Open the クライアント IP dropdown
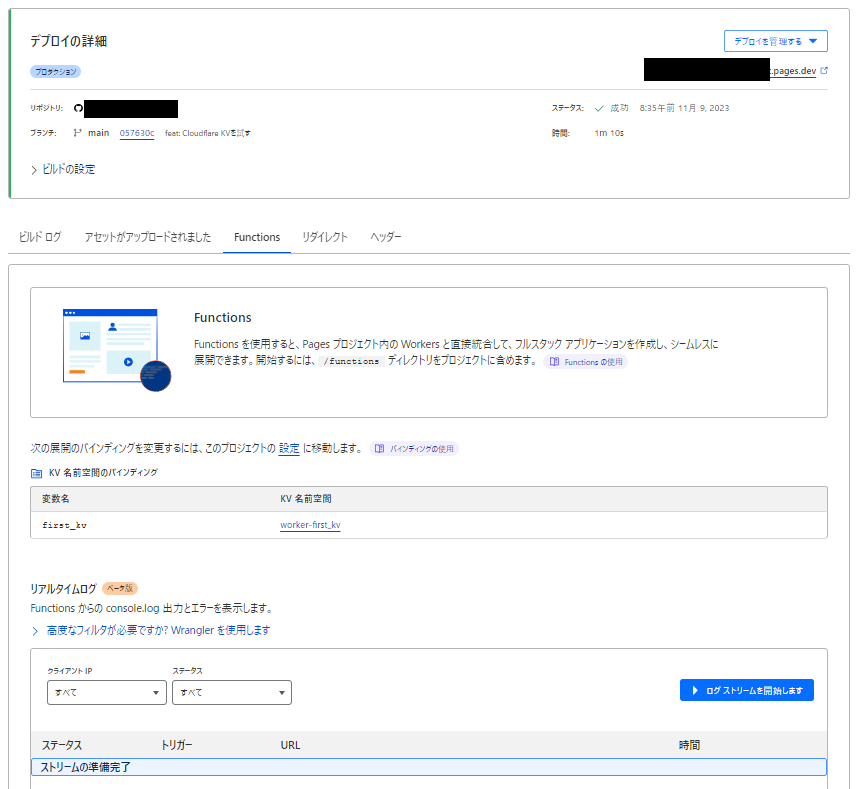Viewport: 862px width, 789px height. click(107, 692)
